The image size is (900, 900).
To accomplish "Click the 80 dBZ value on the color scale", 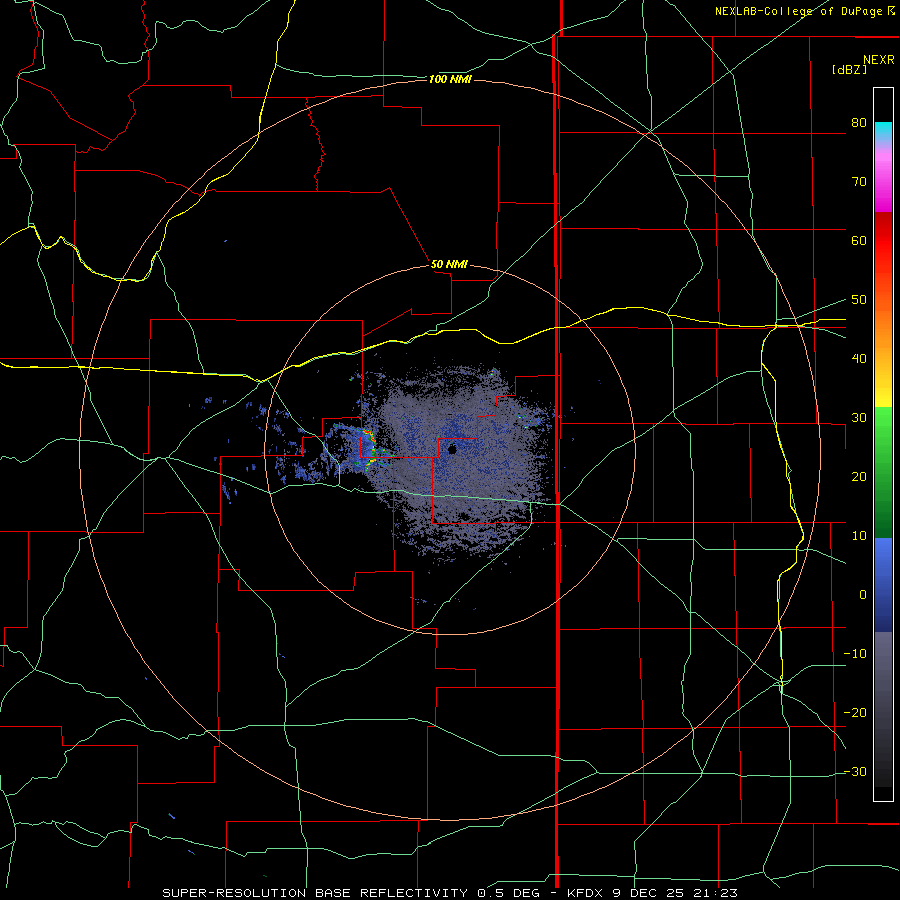I will [x=859, y=123].
